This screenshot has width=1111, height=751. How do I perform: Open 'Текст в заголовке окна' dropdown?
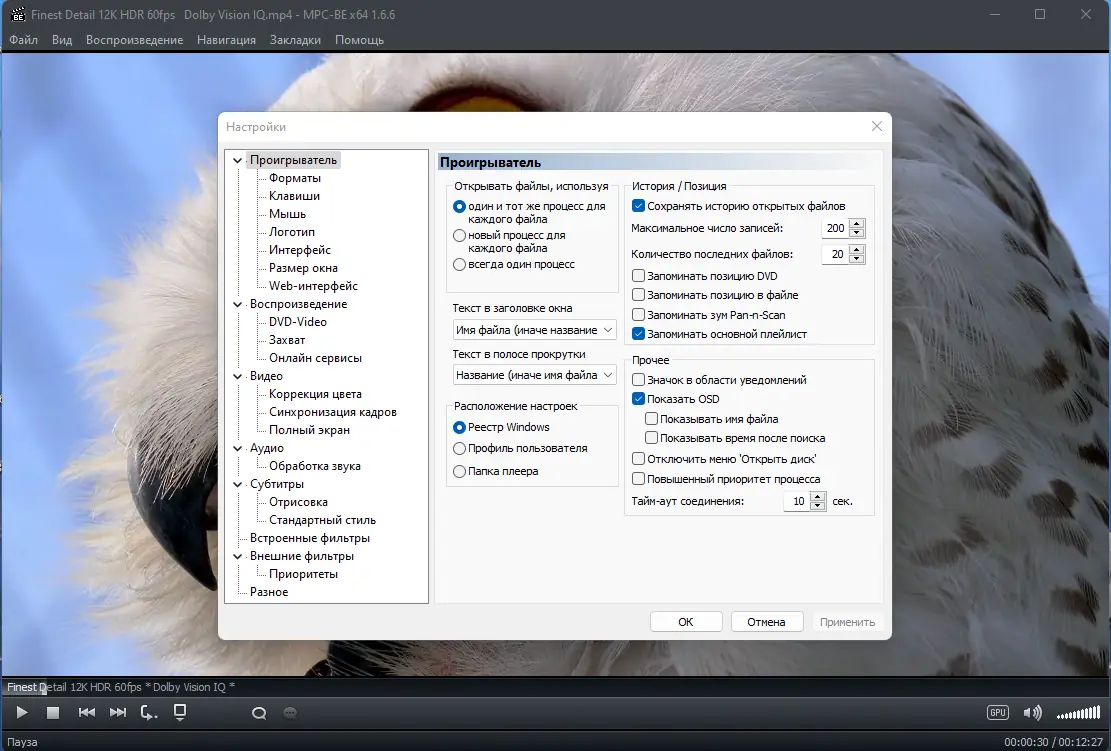pos(534,330)
